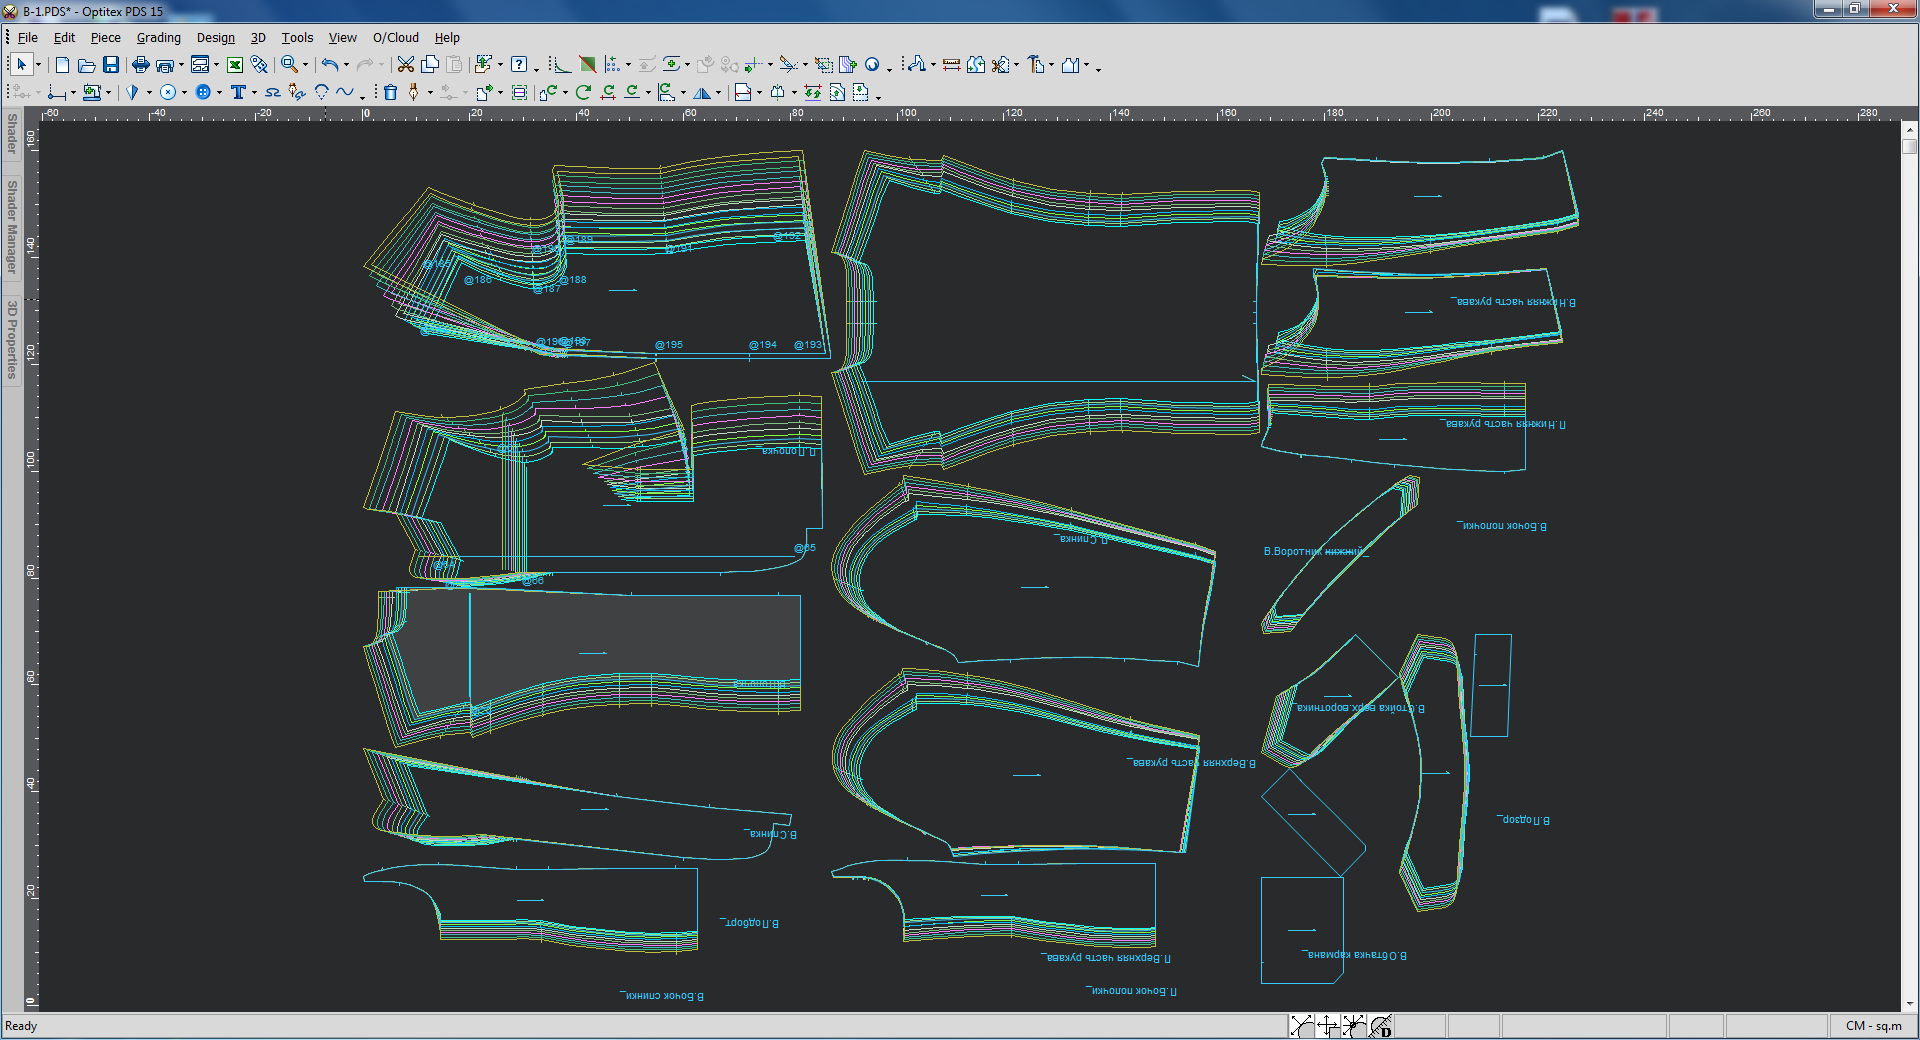Open the 3D Properties side panel
The image size is (1920, 1040).
12,339
